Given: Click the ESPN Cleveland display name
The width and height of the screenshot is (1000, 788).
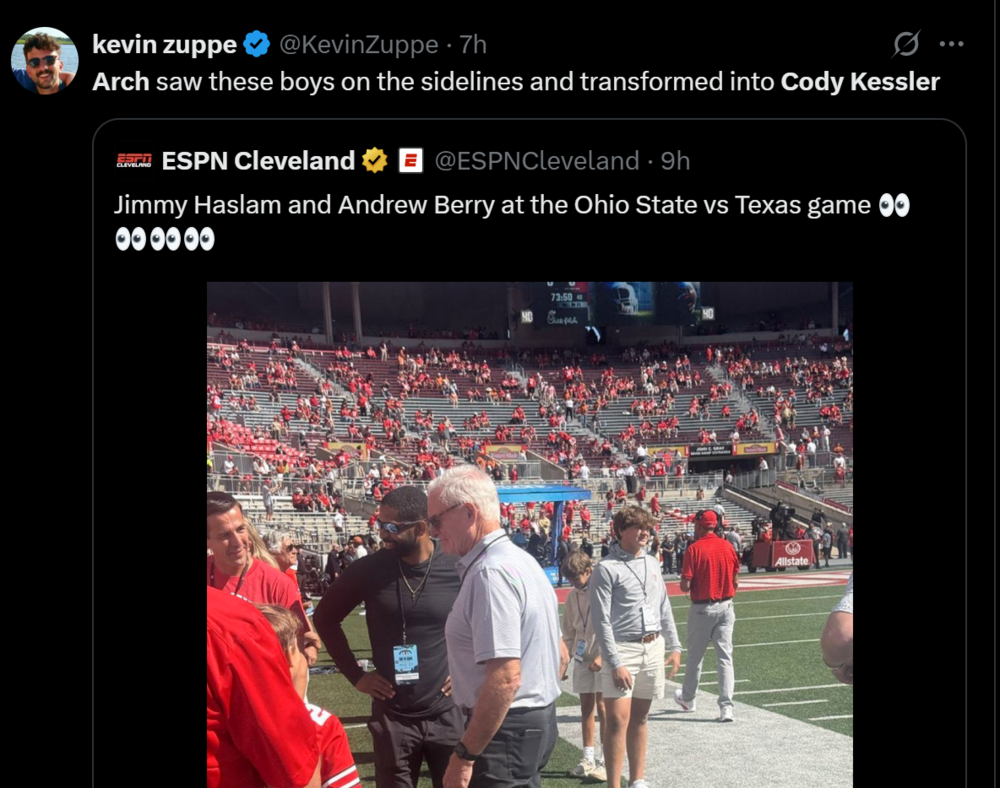Looking at the screenshot, I should pyautogui.click(x=258, y=161).
